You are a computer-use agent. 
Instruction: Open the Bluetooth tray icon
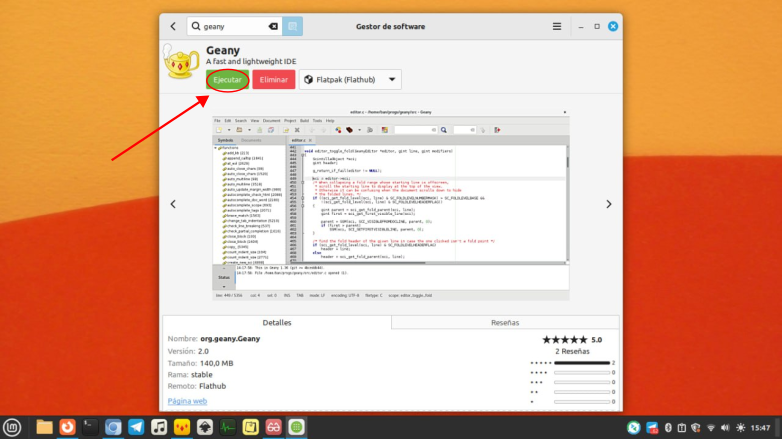pos(668,428)
